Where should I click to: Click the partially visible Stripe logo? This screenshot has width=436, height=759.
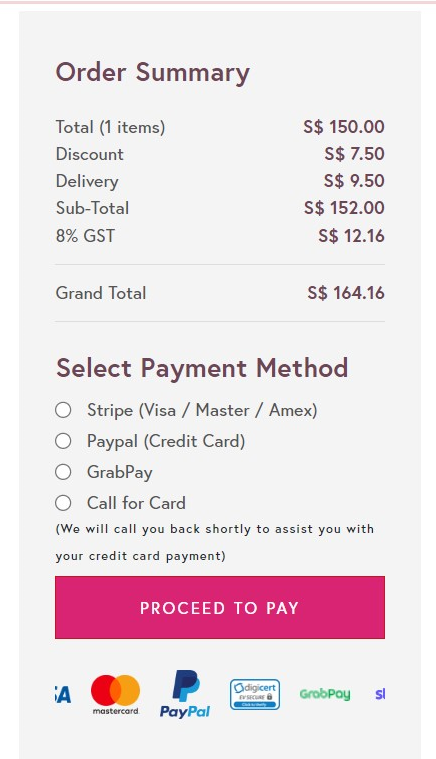[x=380, y=694]
